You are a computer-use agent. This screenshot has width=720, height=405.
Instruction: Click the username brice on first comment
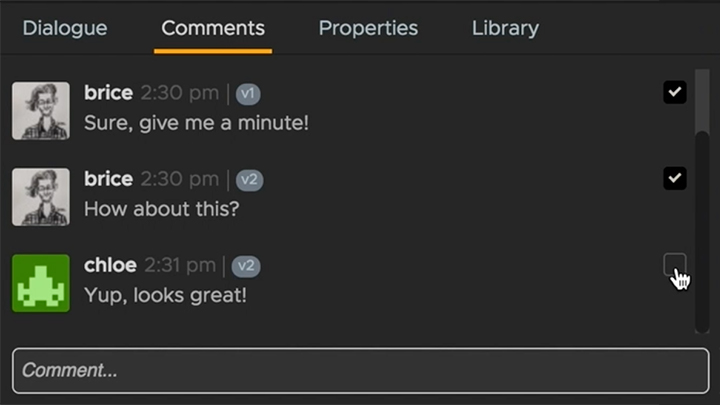pyautogui.click(x=108, y=93)
